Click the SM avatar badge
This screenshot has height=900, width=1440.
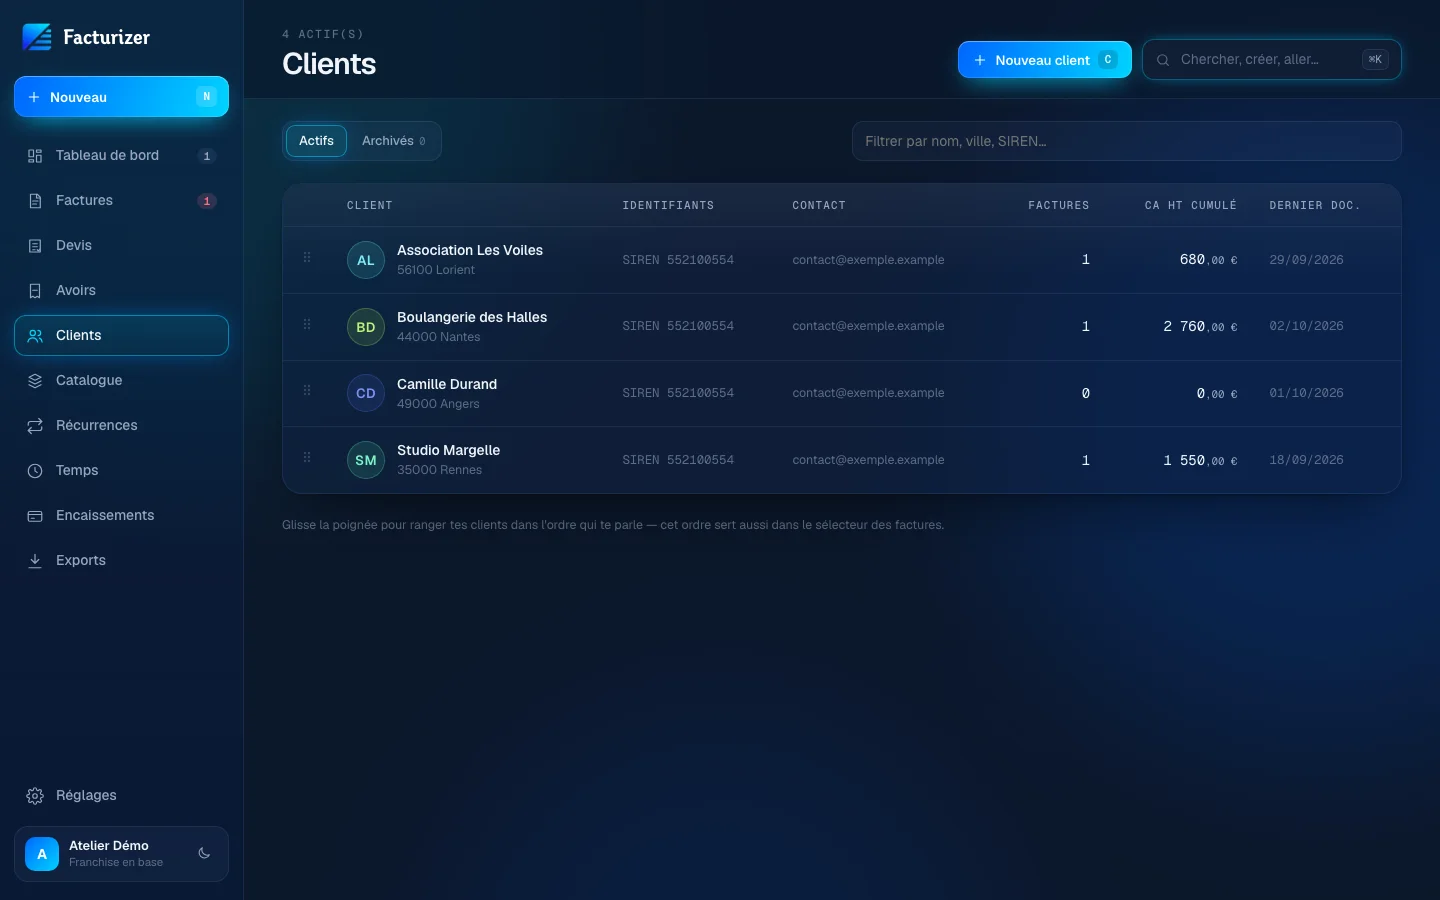[x=366, y=460]
